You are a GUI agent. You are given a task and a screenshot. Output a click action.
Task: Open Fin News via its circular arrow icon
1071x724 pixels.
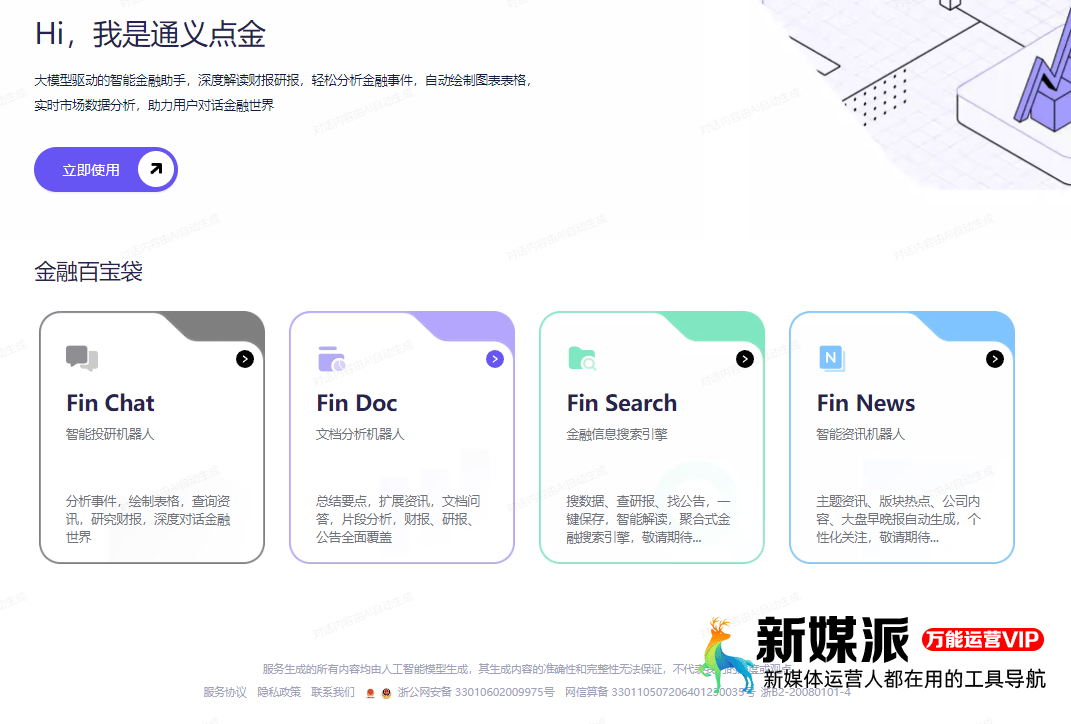[995, 358]
